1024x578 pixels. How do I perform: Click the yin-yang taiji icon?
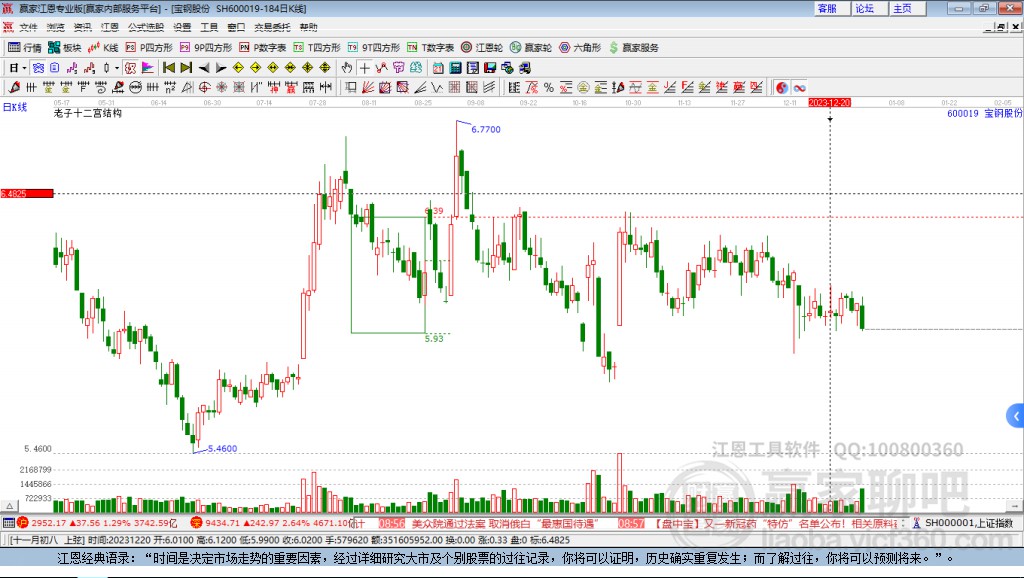click(x=781, y=88)
